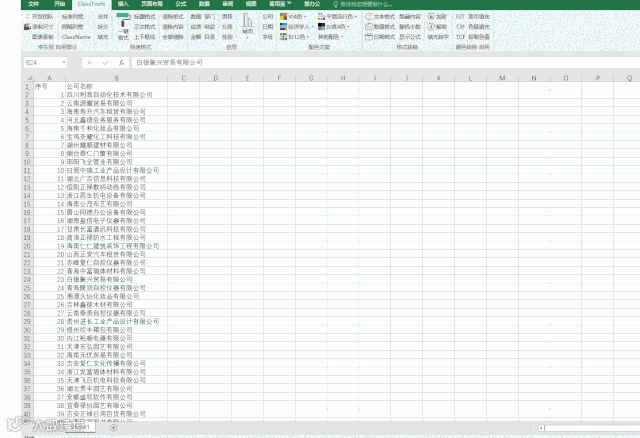Click the lightbulb tell-me search icon
Screen dimensions: 640x438
pos(336,4)
